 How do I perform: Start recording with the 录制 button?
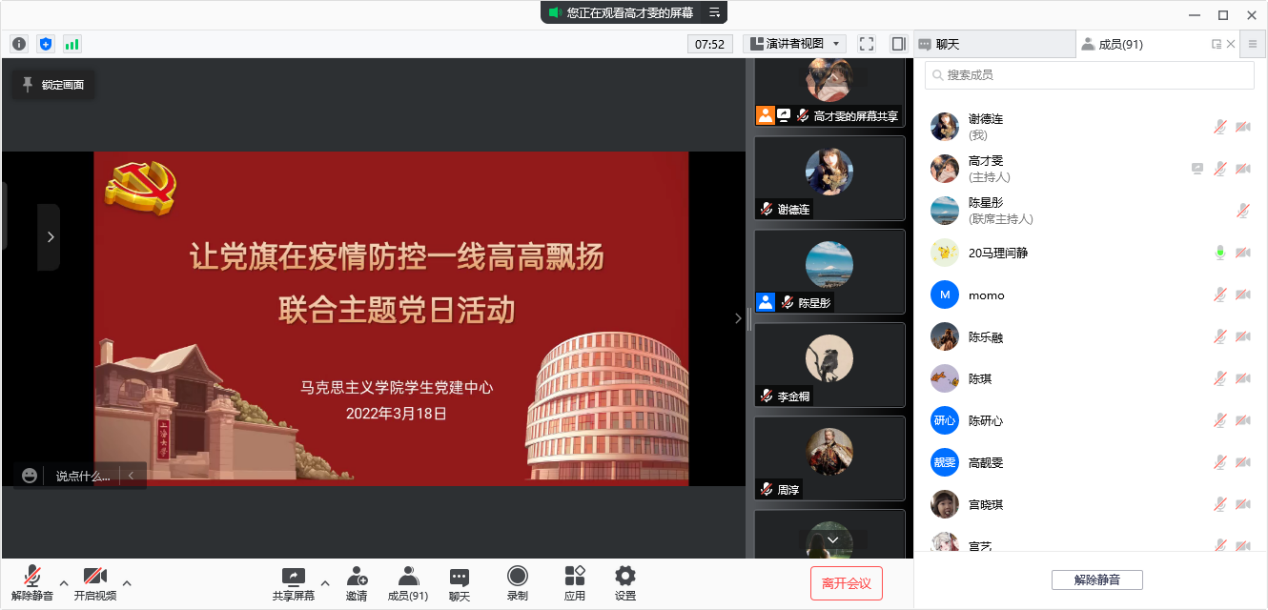click(x=517, y=583)
